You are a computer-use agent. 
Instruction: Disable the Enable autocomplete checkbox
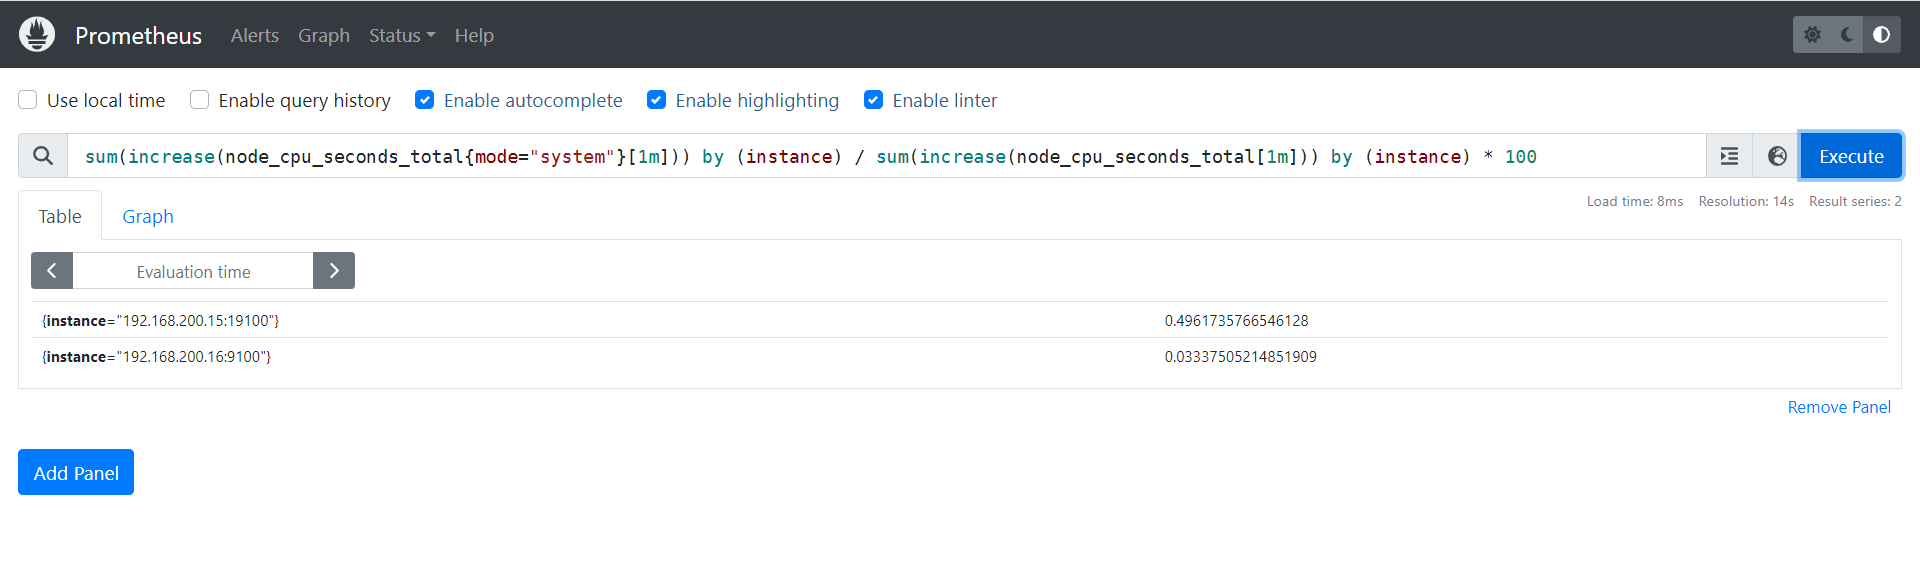point(425,100)
